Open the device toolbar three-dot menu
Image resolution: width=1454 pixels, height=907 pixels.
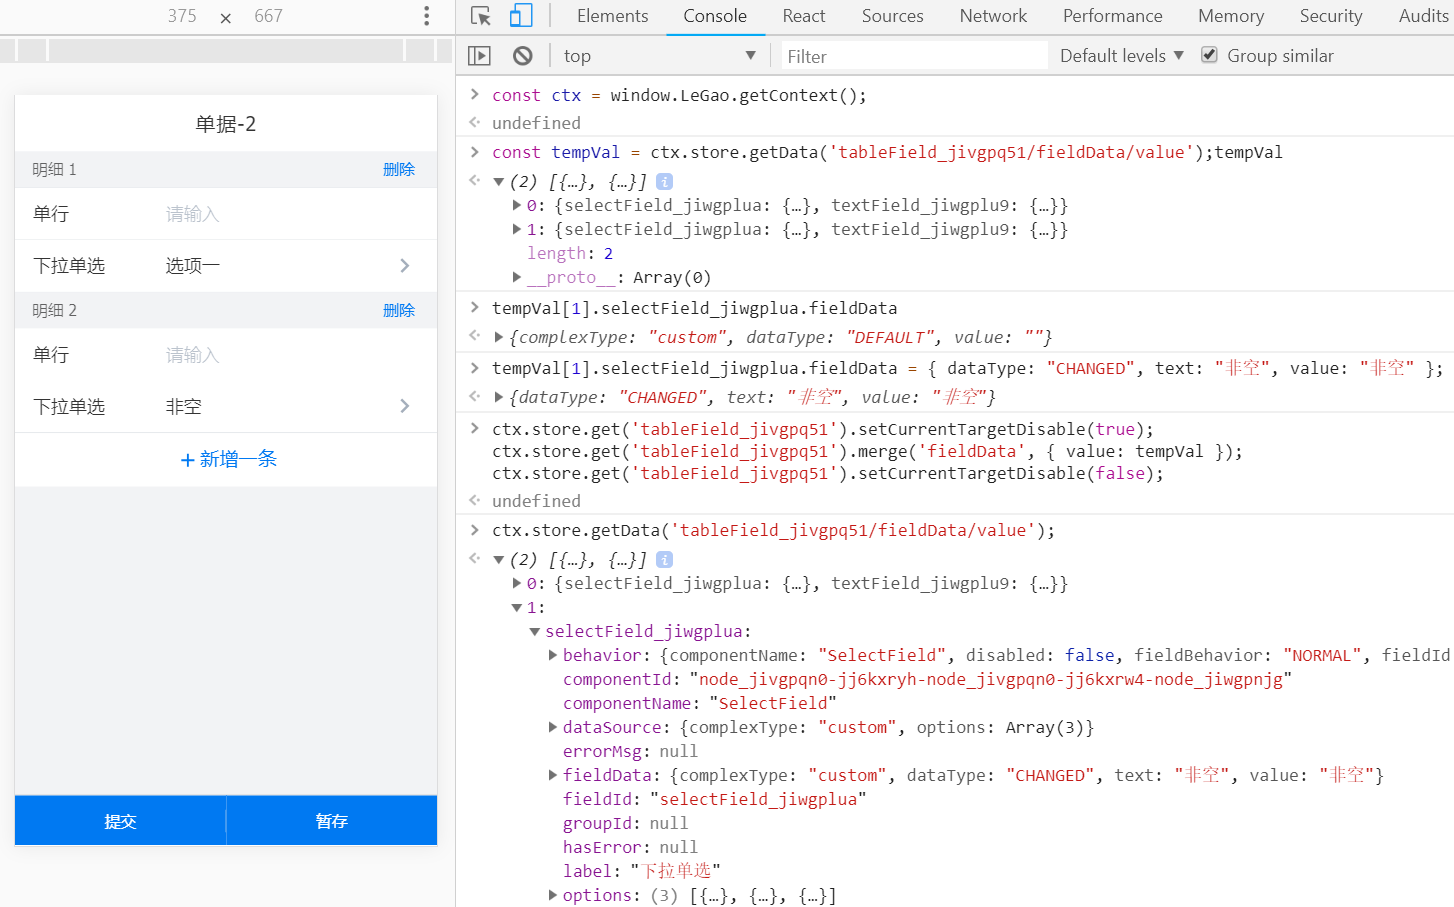click(427, 16)
